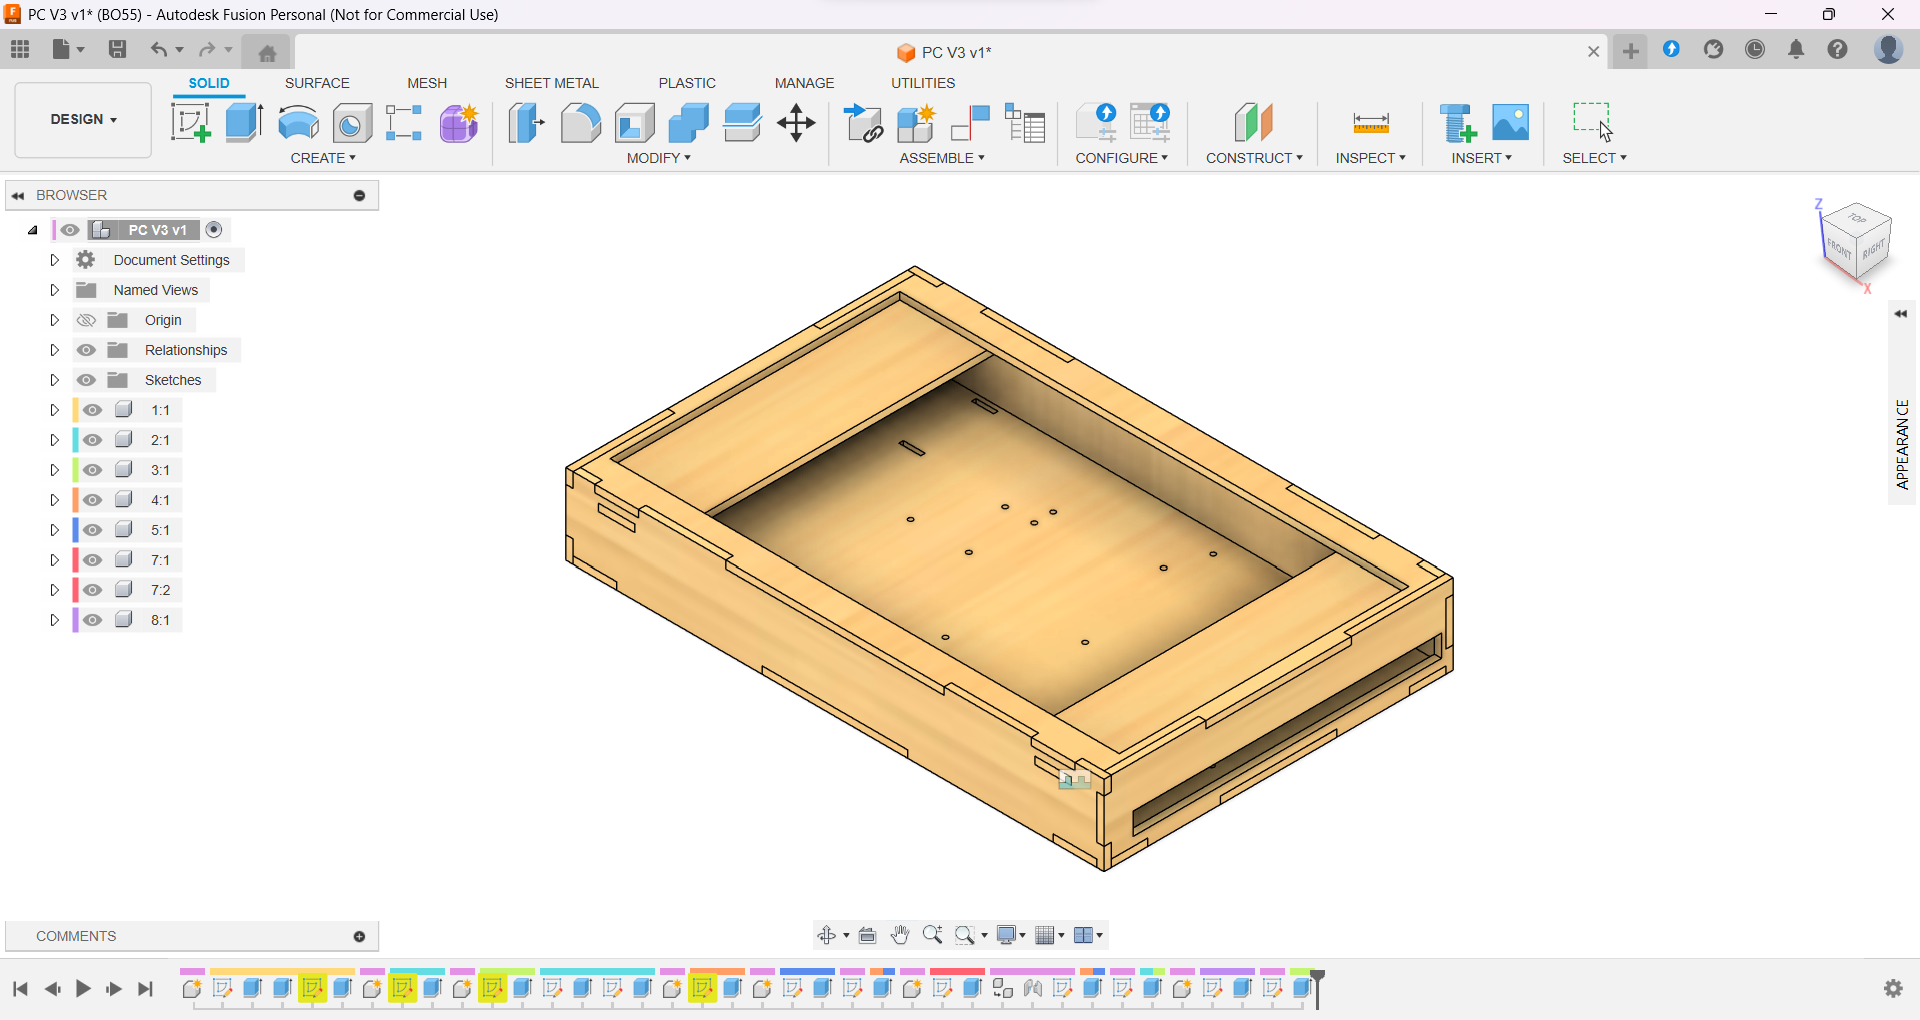The width and height of the screenshot is (1920, 1020).
Task: Open the CONSTRUCT menu
Action: pyautogui.click(x=1254, y=158)
